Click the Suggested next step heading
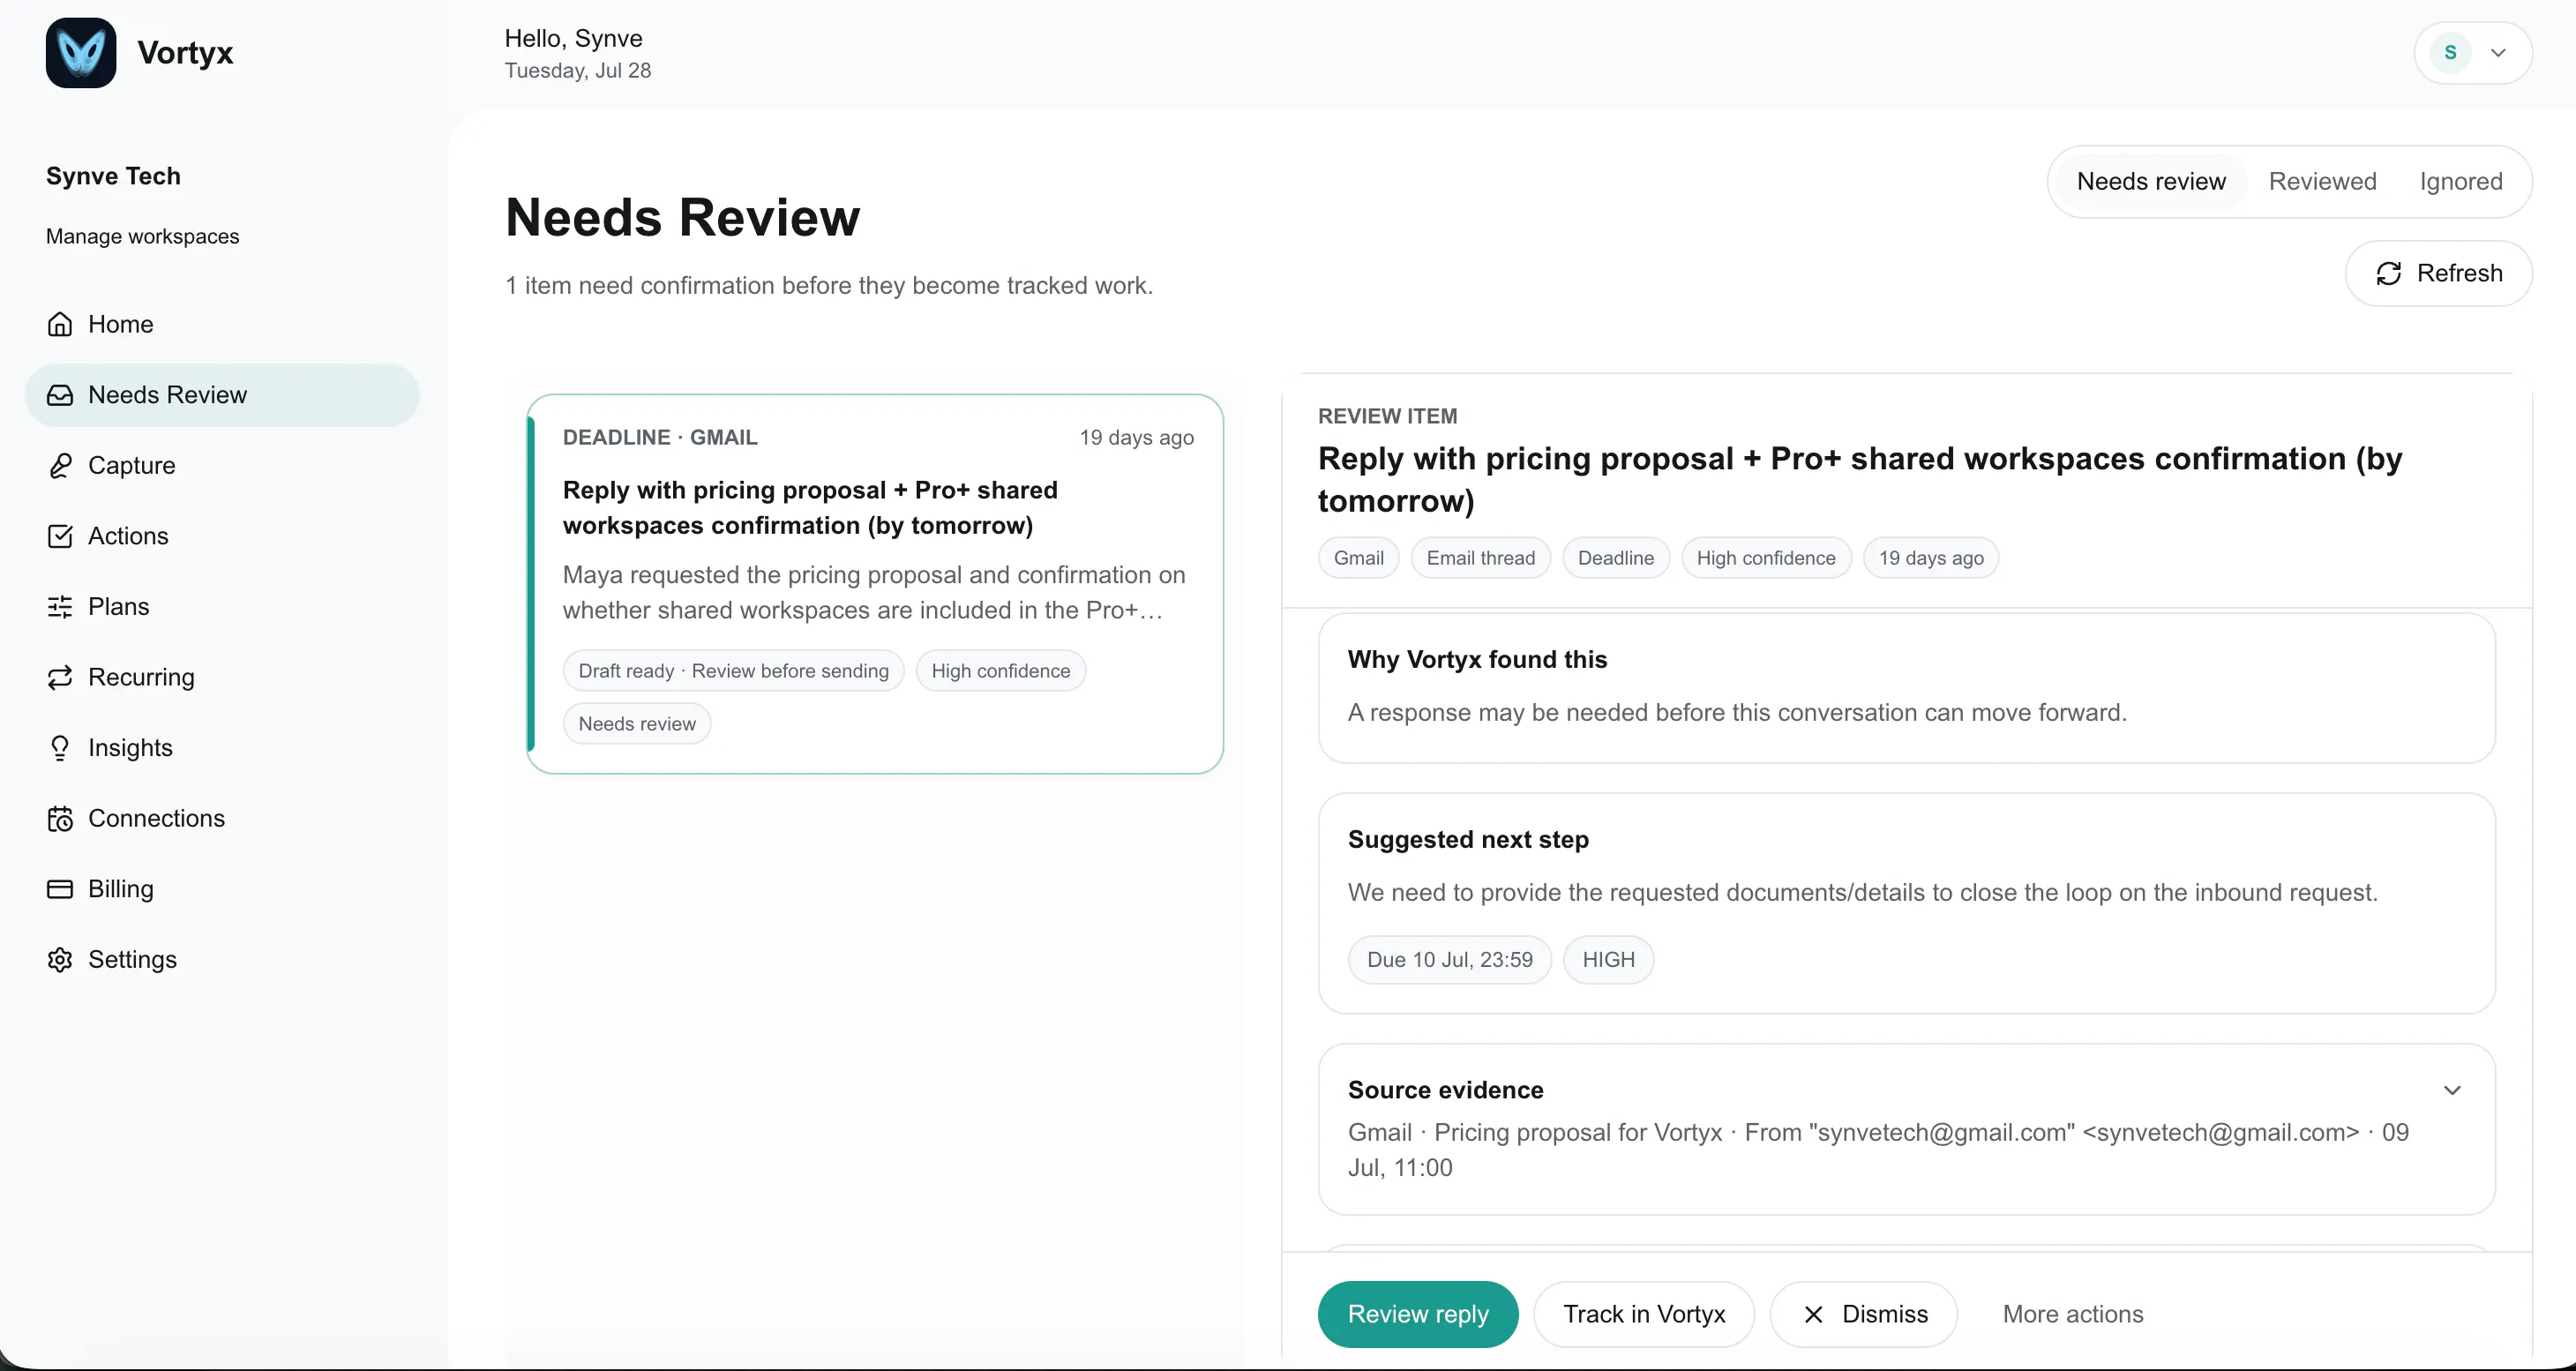The height and width of the screenshot is (1371, 2576). point(1468,839)
